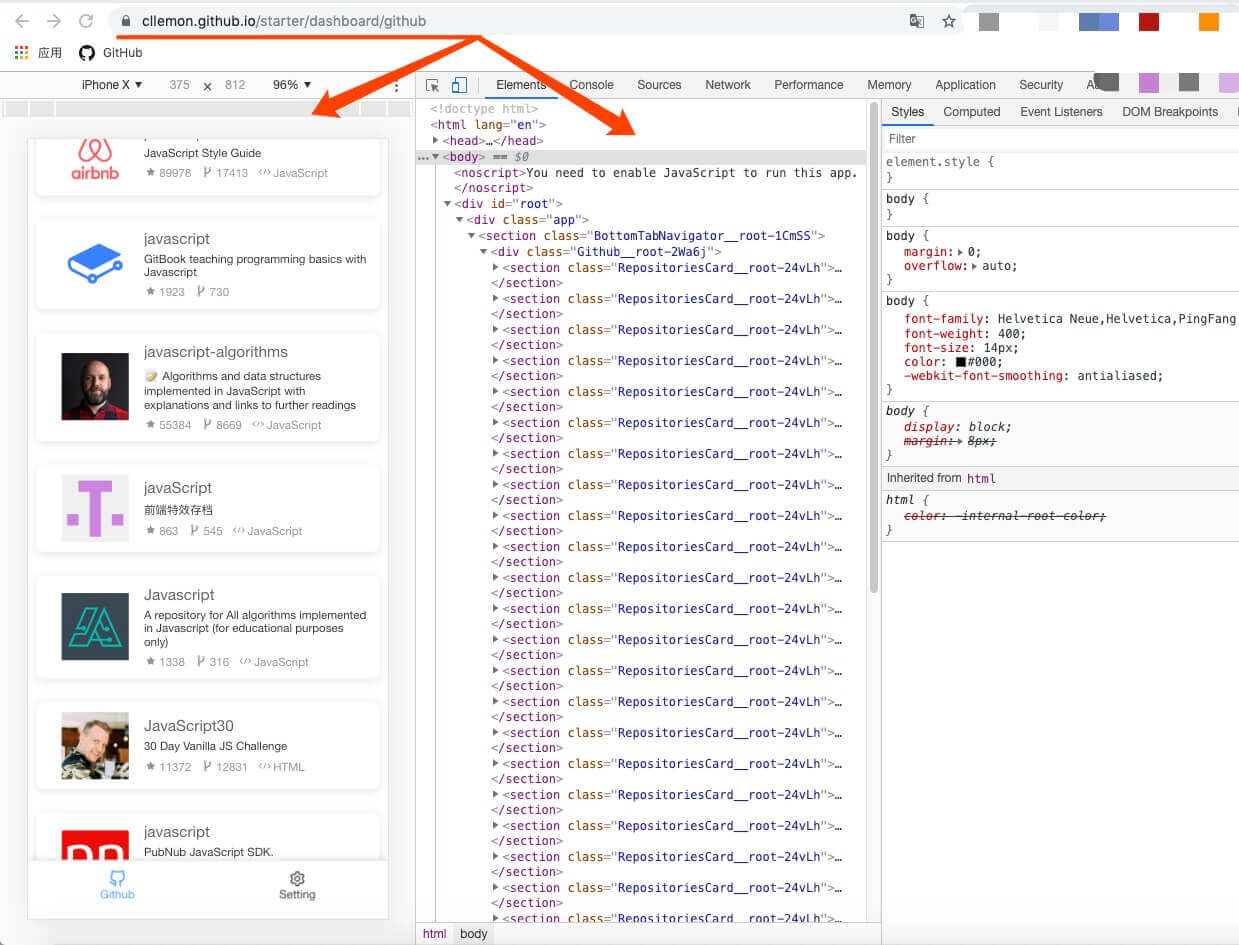Click the noscript text line
Image resolution: width=1239 pixels, height=945 pixels.
click(x=655, y=173)
